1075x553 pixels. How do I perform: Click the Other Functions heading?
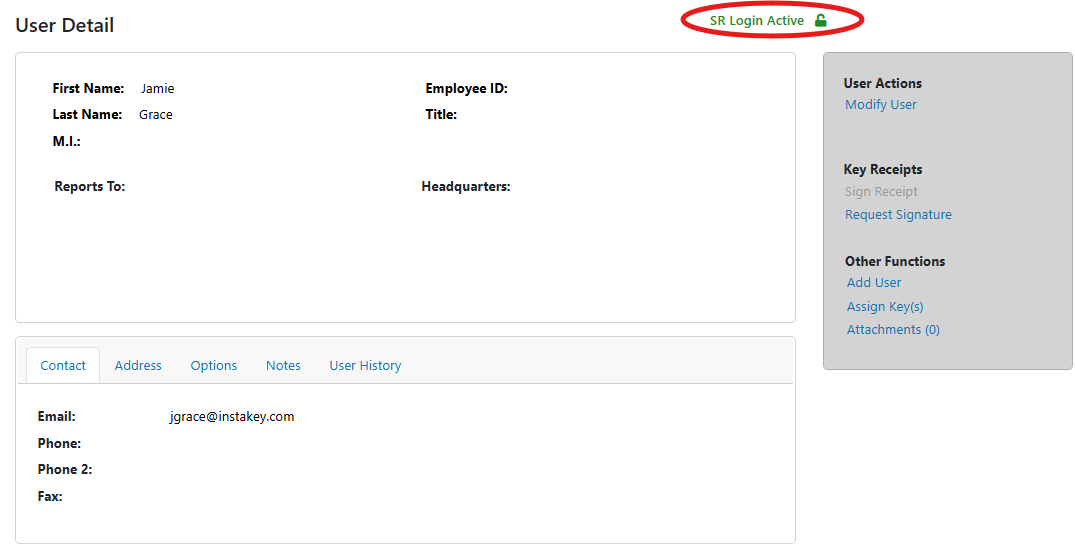[895, 261]
